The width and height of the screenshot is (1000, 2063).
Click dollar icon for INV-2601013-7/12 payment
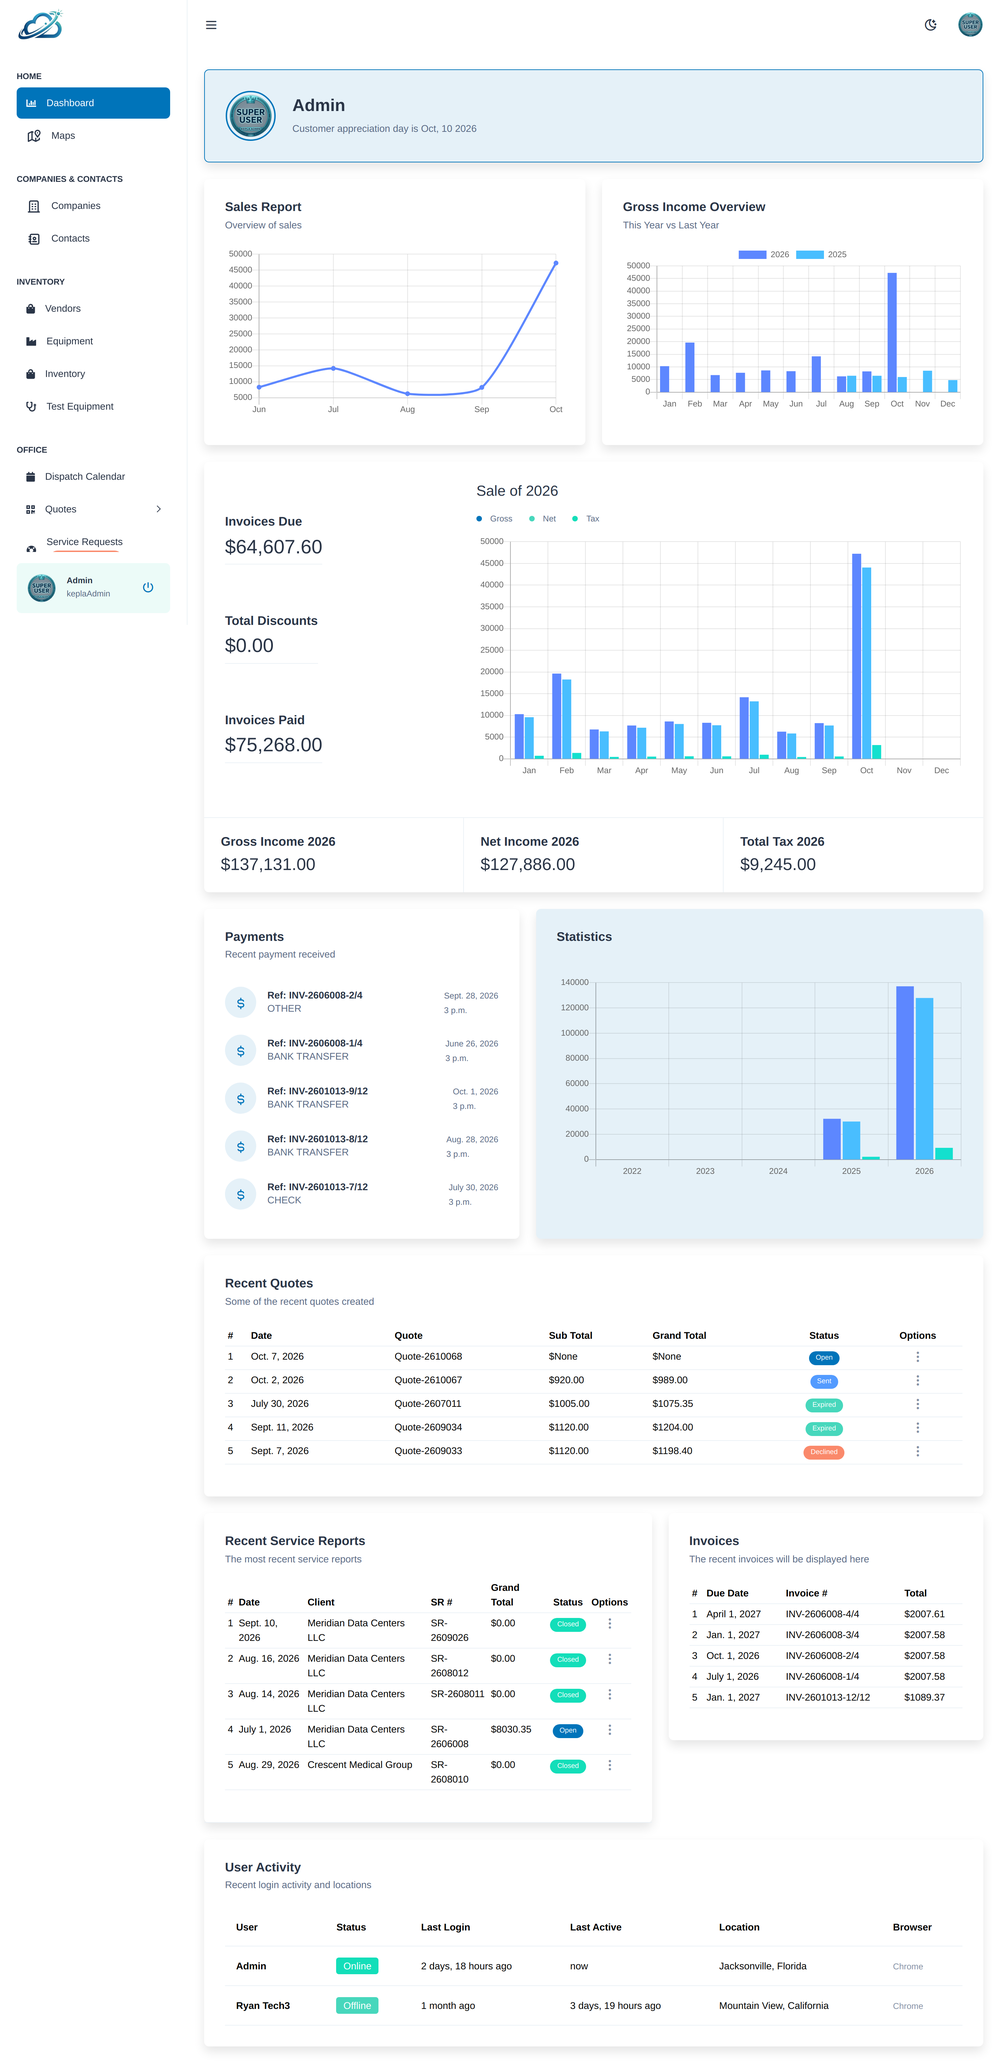[x=241, y=1194]
